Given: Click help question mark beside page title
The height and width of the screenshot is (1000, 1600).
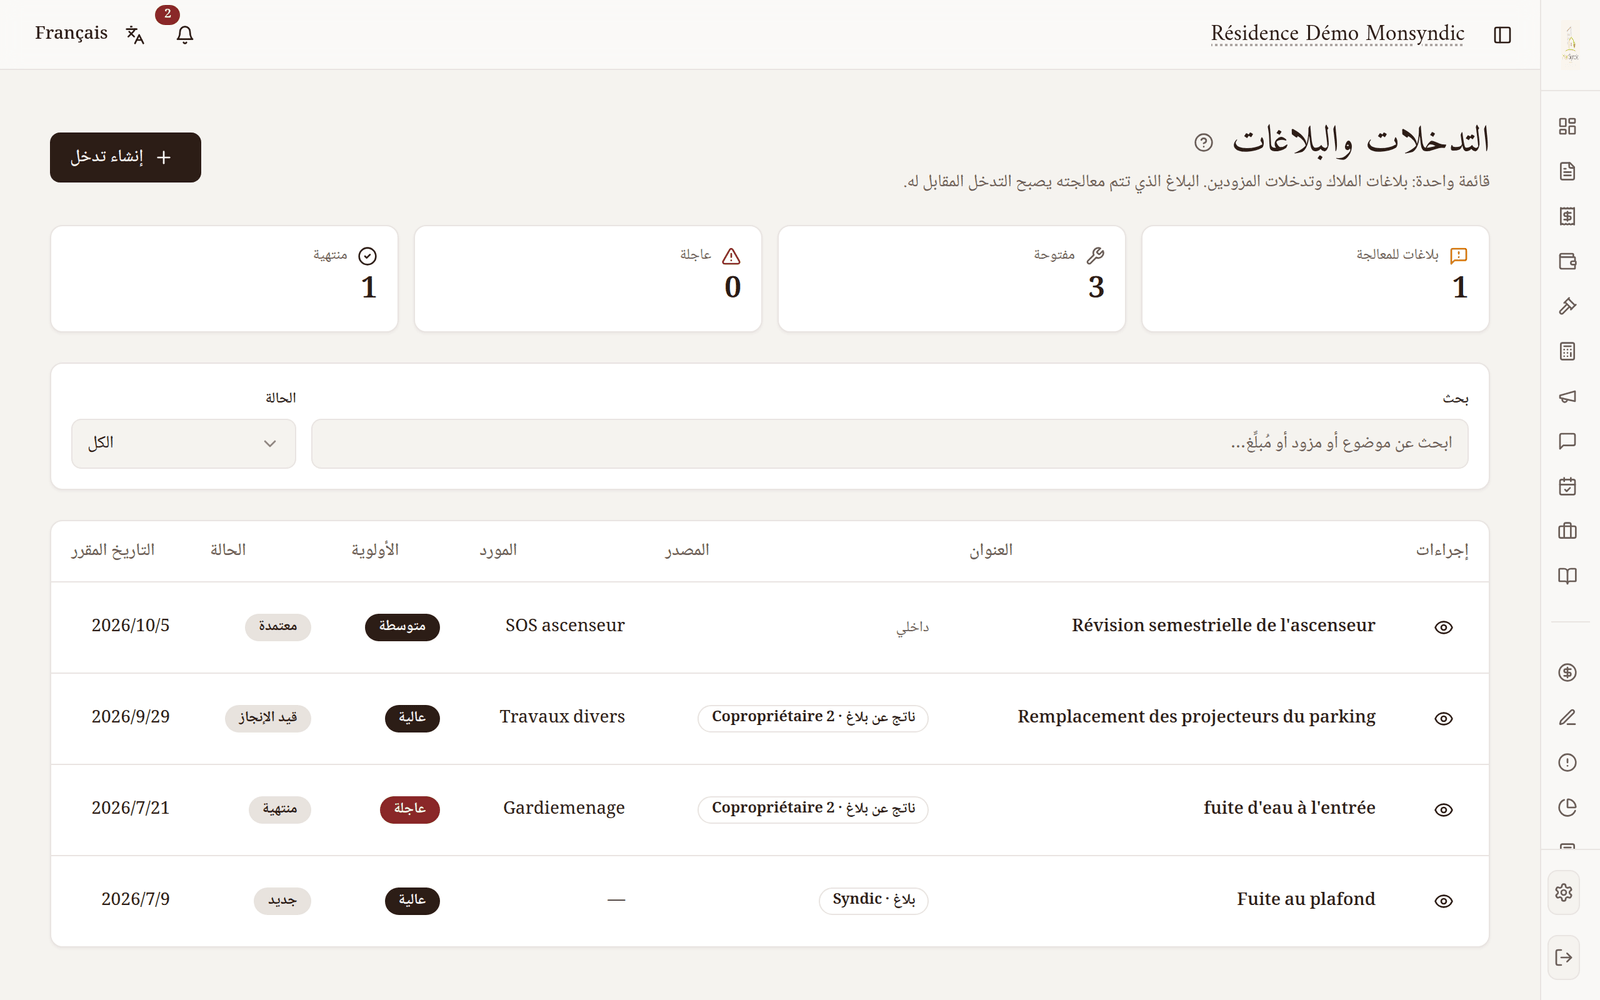Looking at the screenshot, I should click(x=1204, y=142).
